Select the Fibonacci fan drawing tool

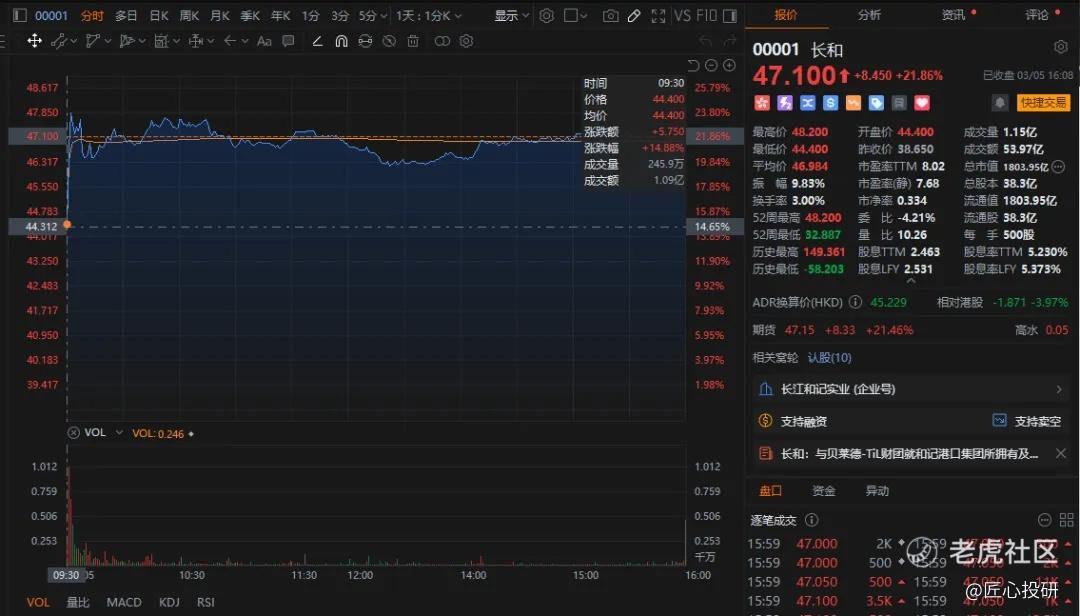click(127, 41)
